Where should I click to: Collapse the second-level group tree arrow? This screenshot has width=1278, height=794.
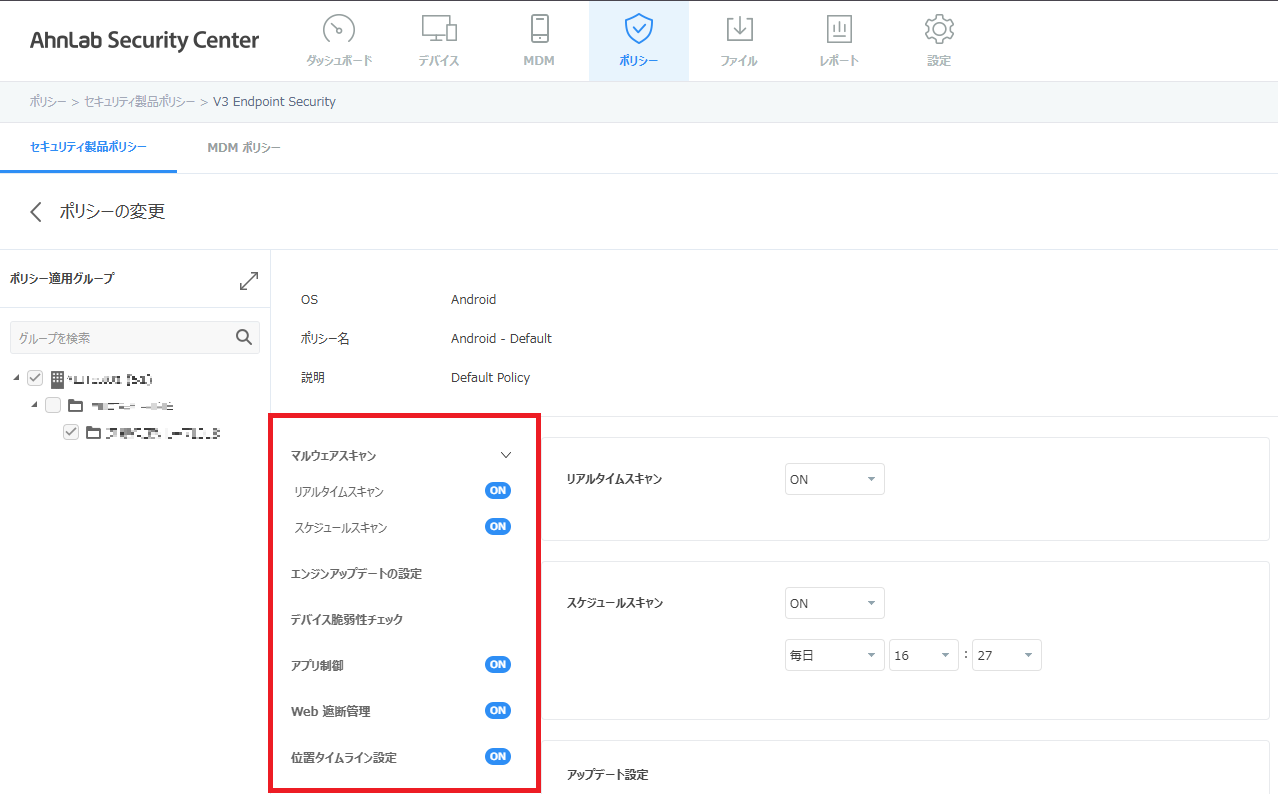pyautogui.click(x=35, y=405)
